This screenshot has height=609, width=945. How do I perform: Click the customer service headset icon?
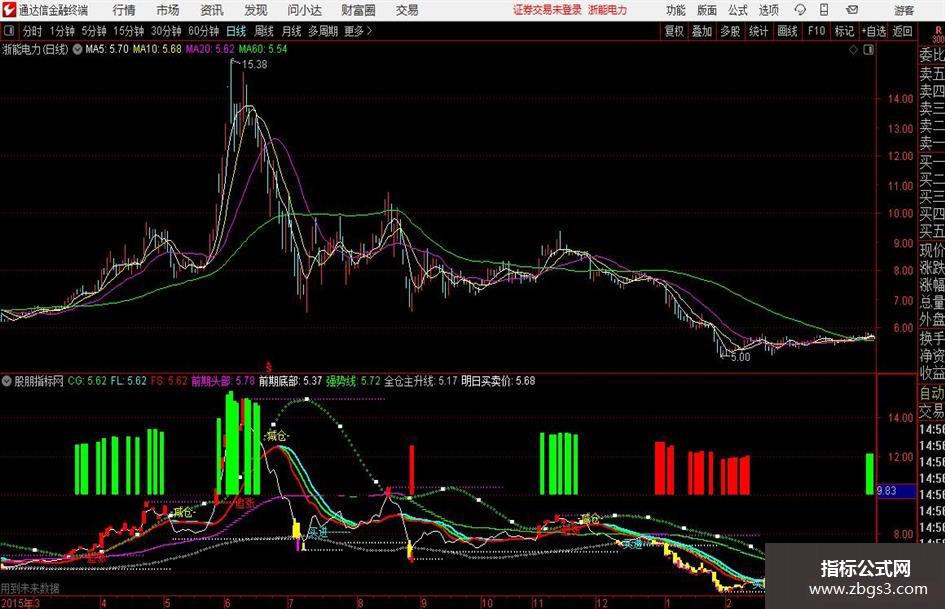(800, 10)
